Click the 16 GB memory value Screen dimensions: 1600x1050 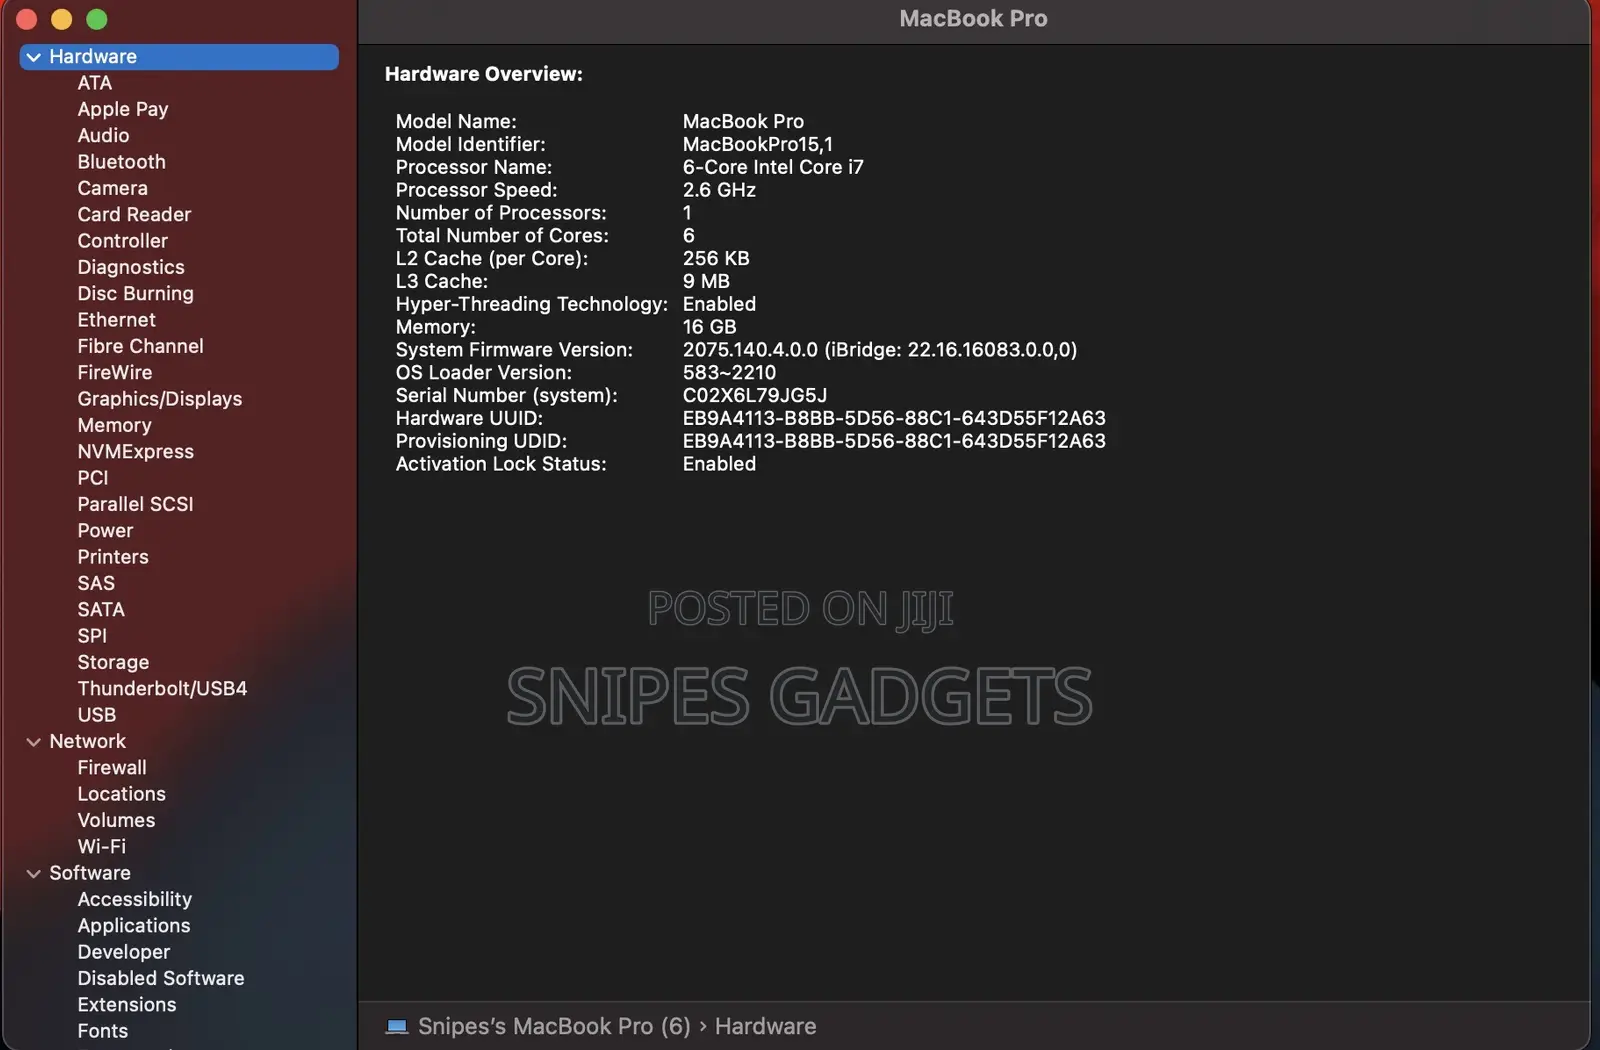[x=710, y=327]
